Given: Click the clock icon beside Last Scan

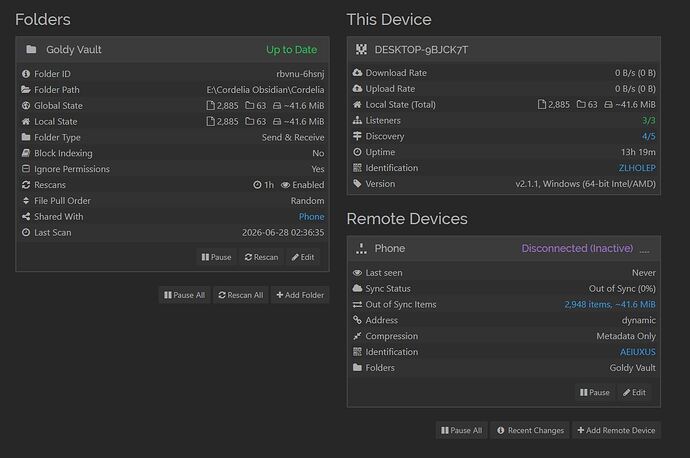Looking at the screenshot, I should pos(26,232).
